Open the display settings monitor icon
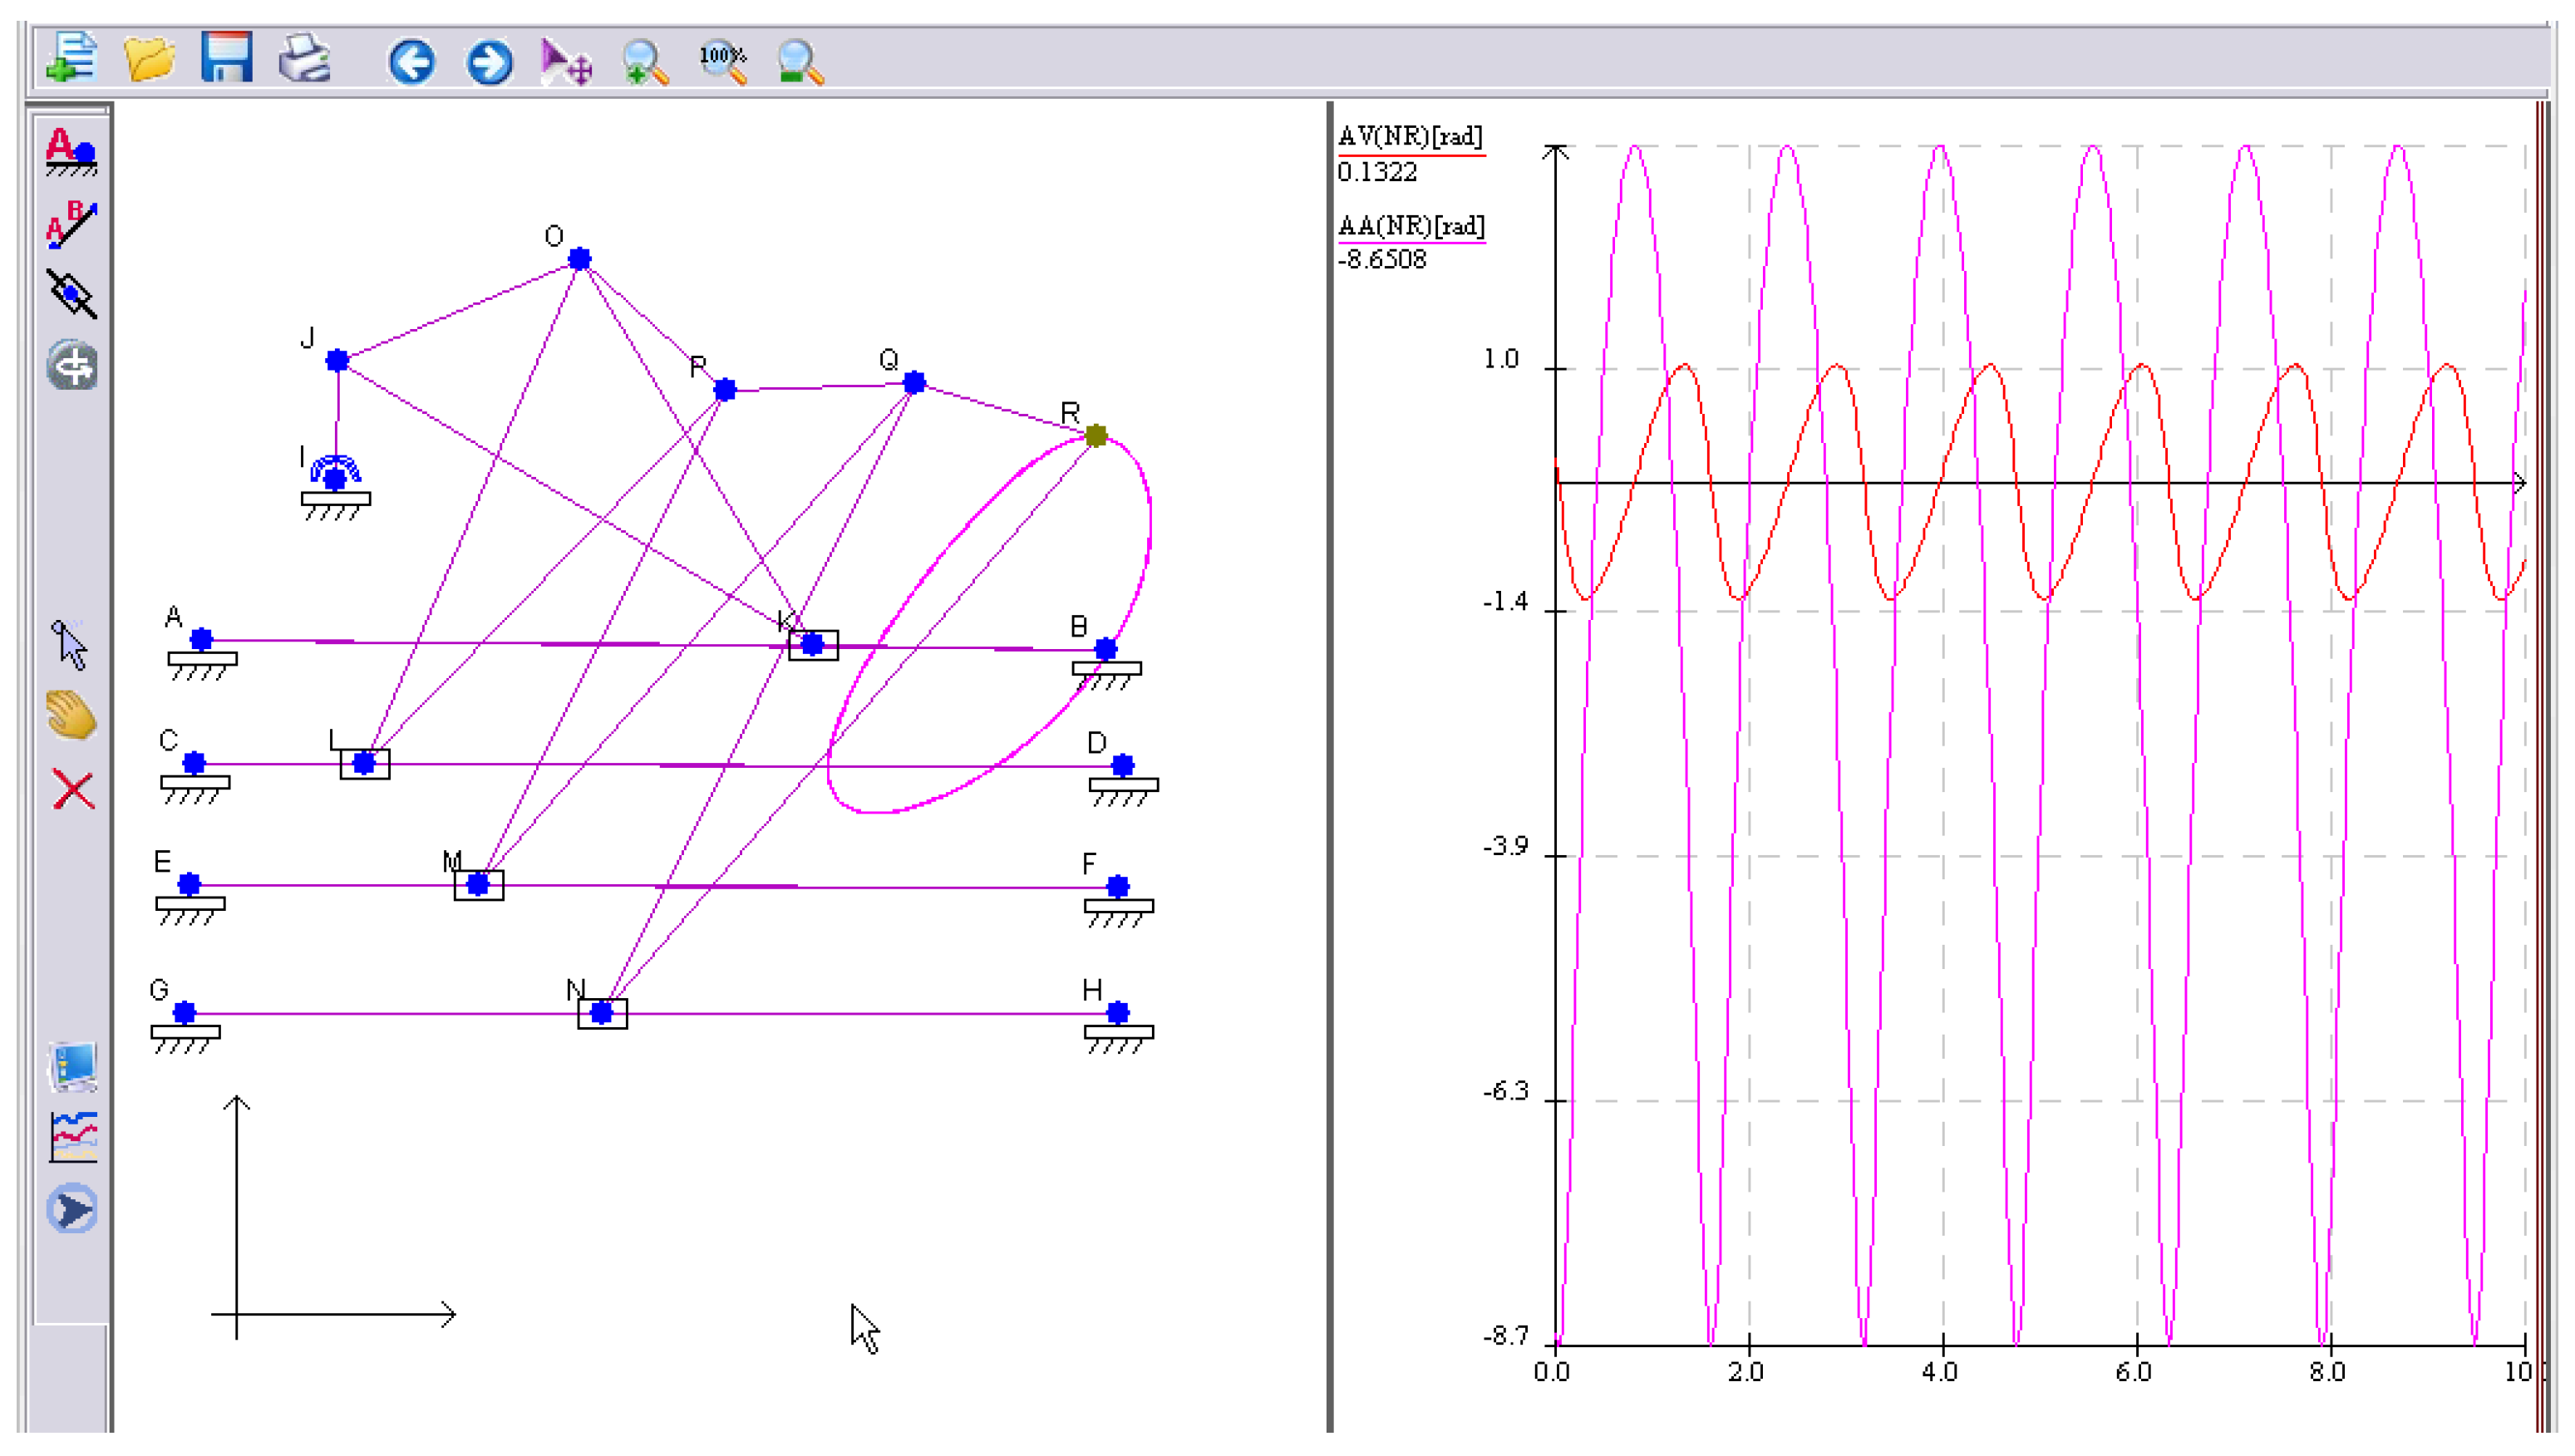 pos(72,1068)
